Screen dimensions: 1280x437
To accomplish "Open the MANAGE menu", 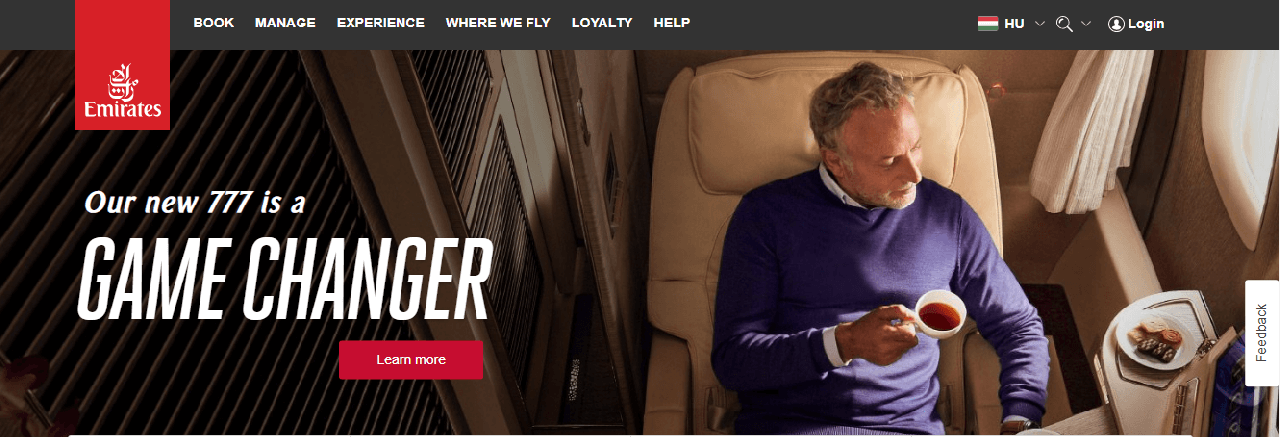I will tap(285, 23).
